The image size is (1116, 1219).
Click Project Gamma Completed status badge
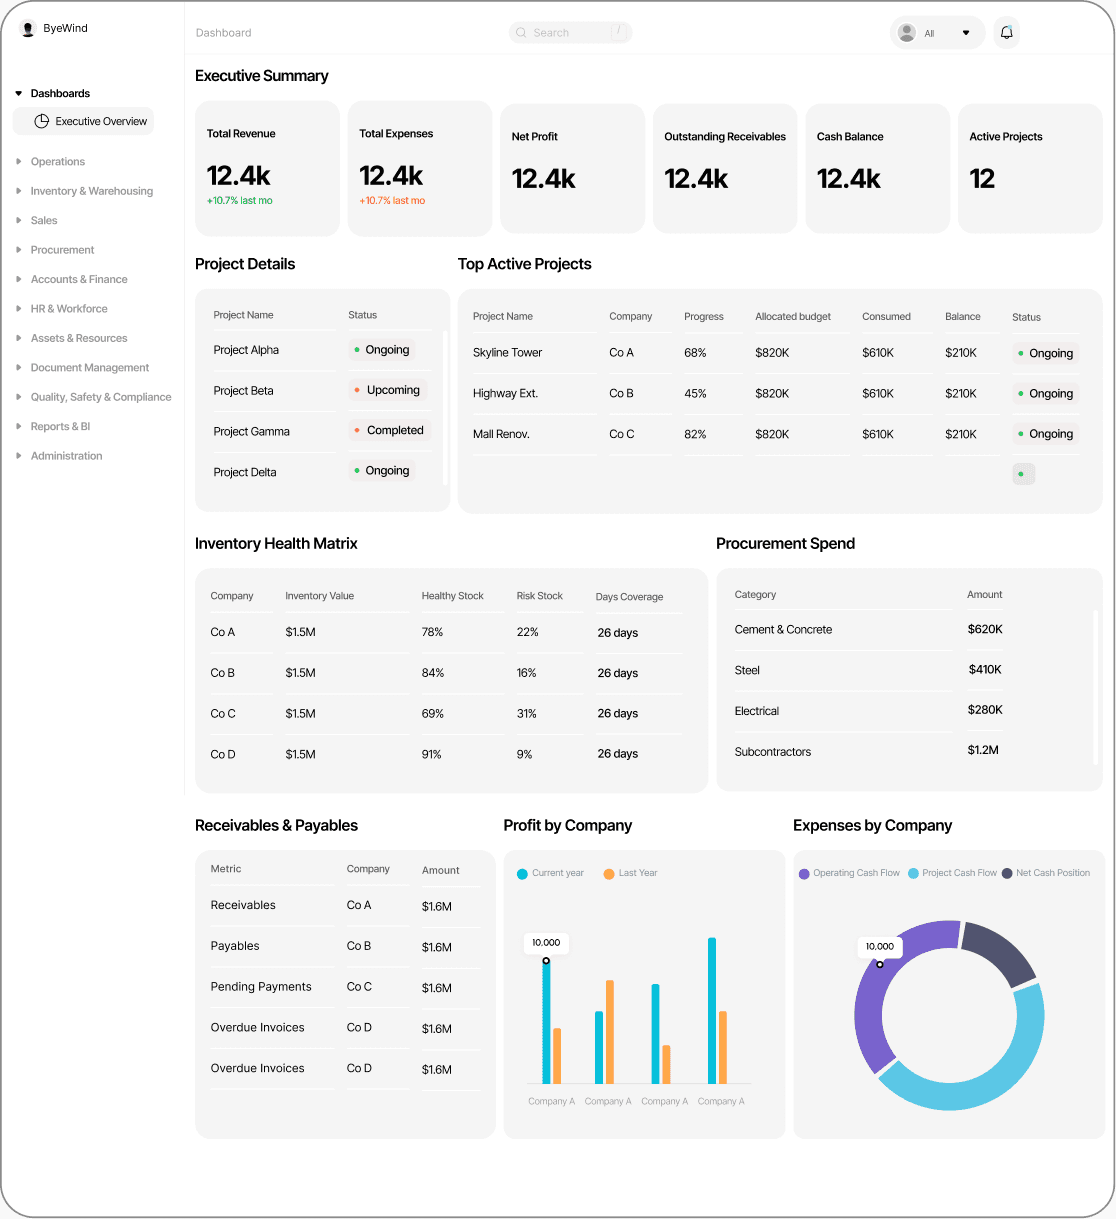(x=389, y=430)
